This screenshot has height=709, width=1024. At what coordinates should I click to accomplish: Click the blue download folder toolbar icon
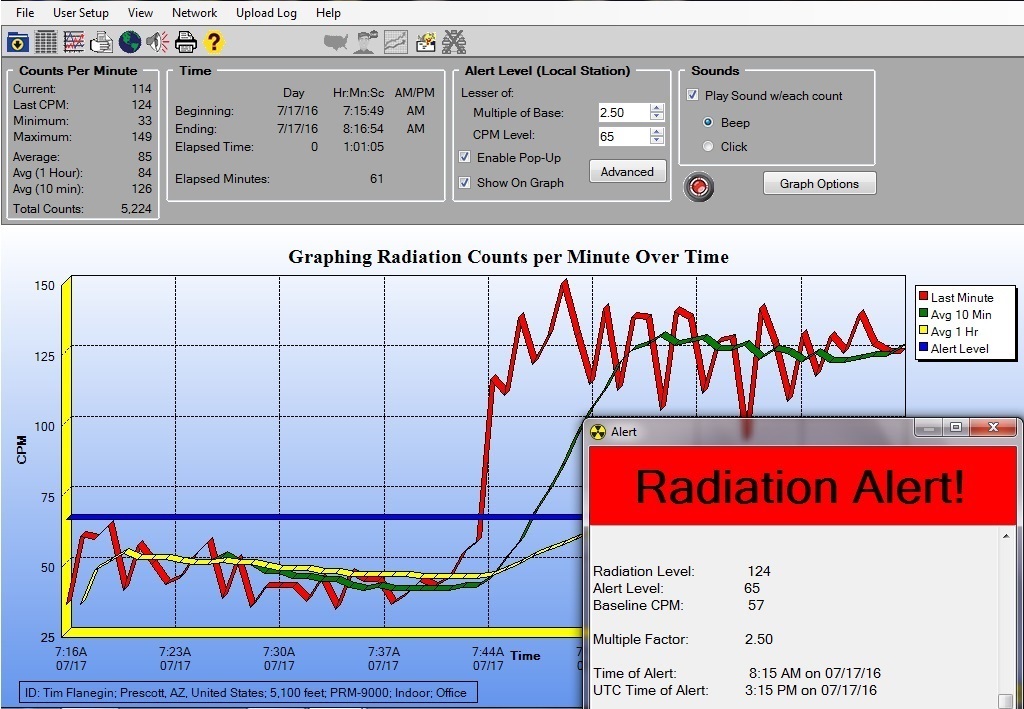pyautogui.click(x=18, y=42)
